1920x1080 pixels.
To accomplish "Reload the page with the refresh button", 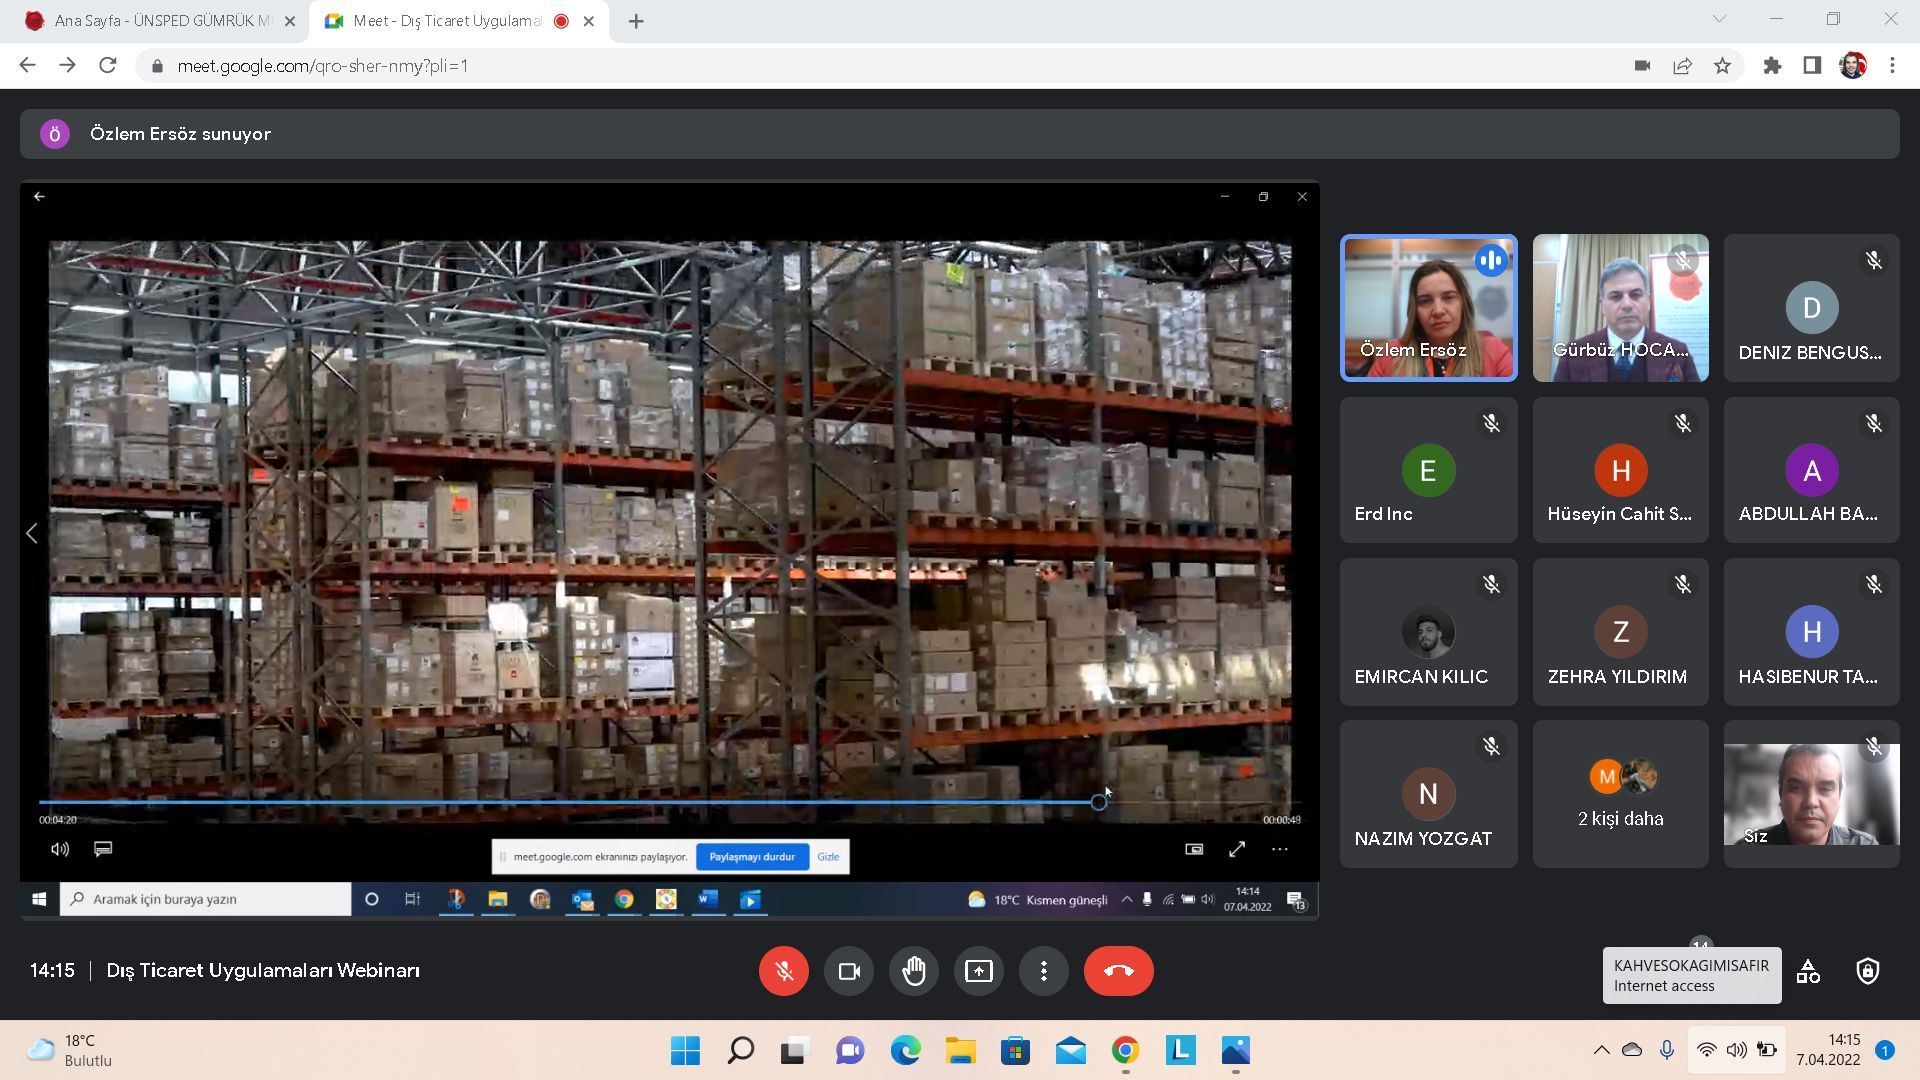I will (x=108, y=66).
